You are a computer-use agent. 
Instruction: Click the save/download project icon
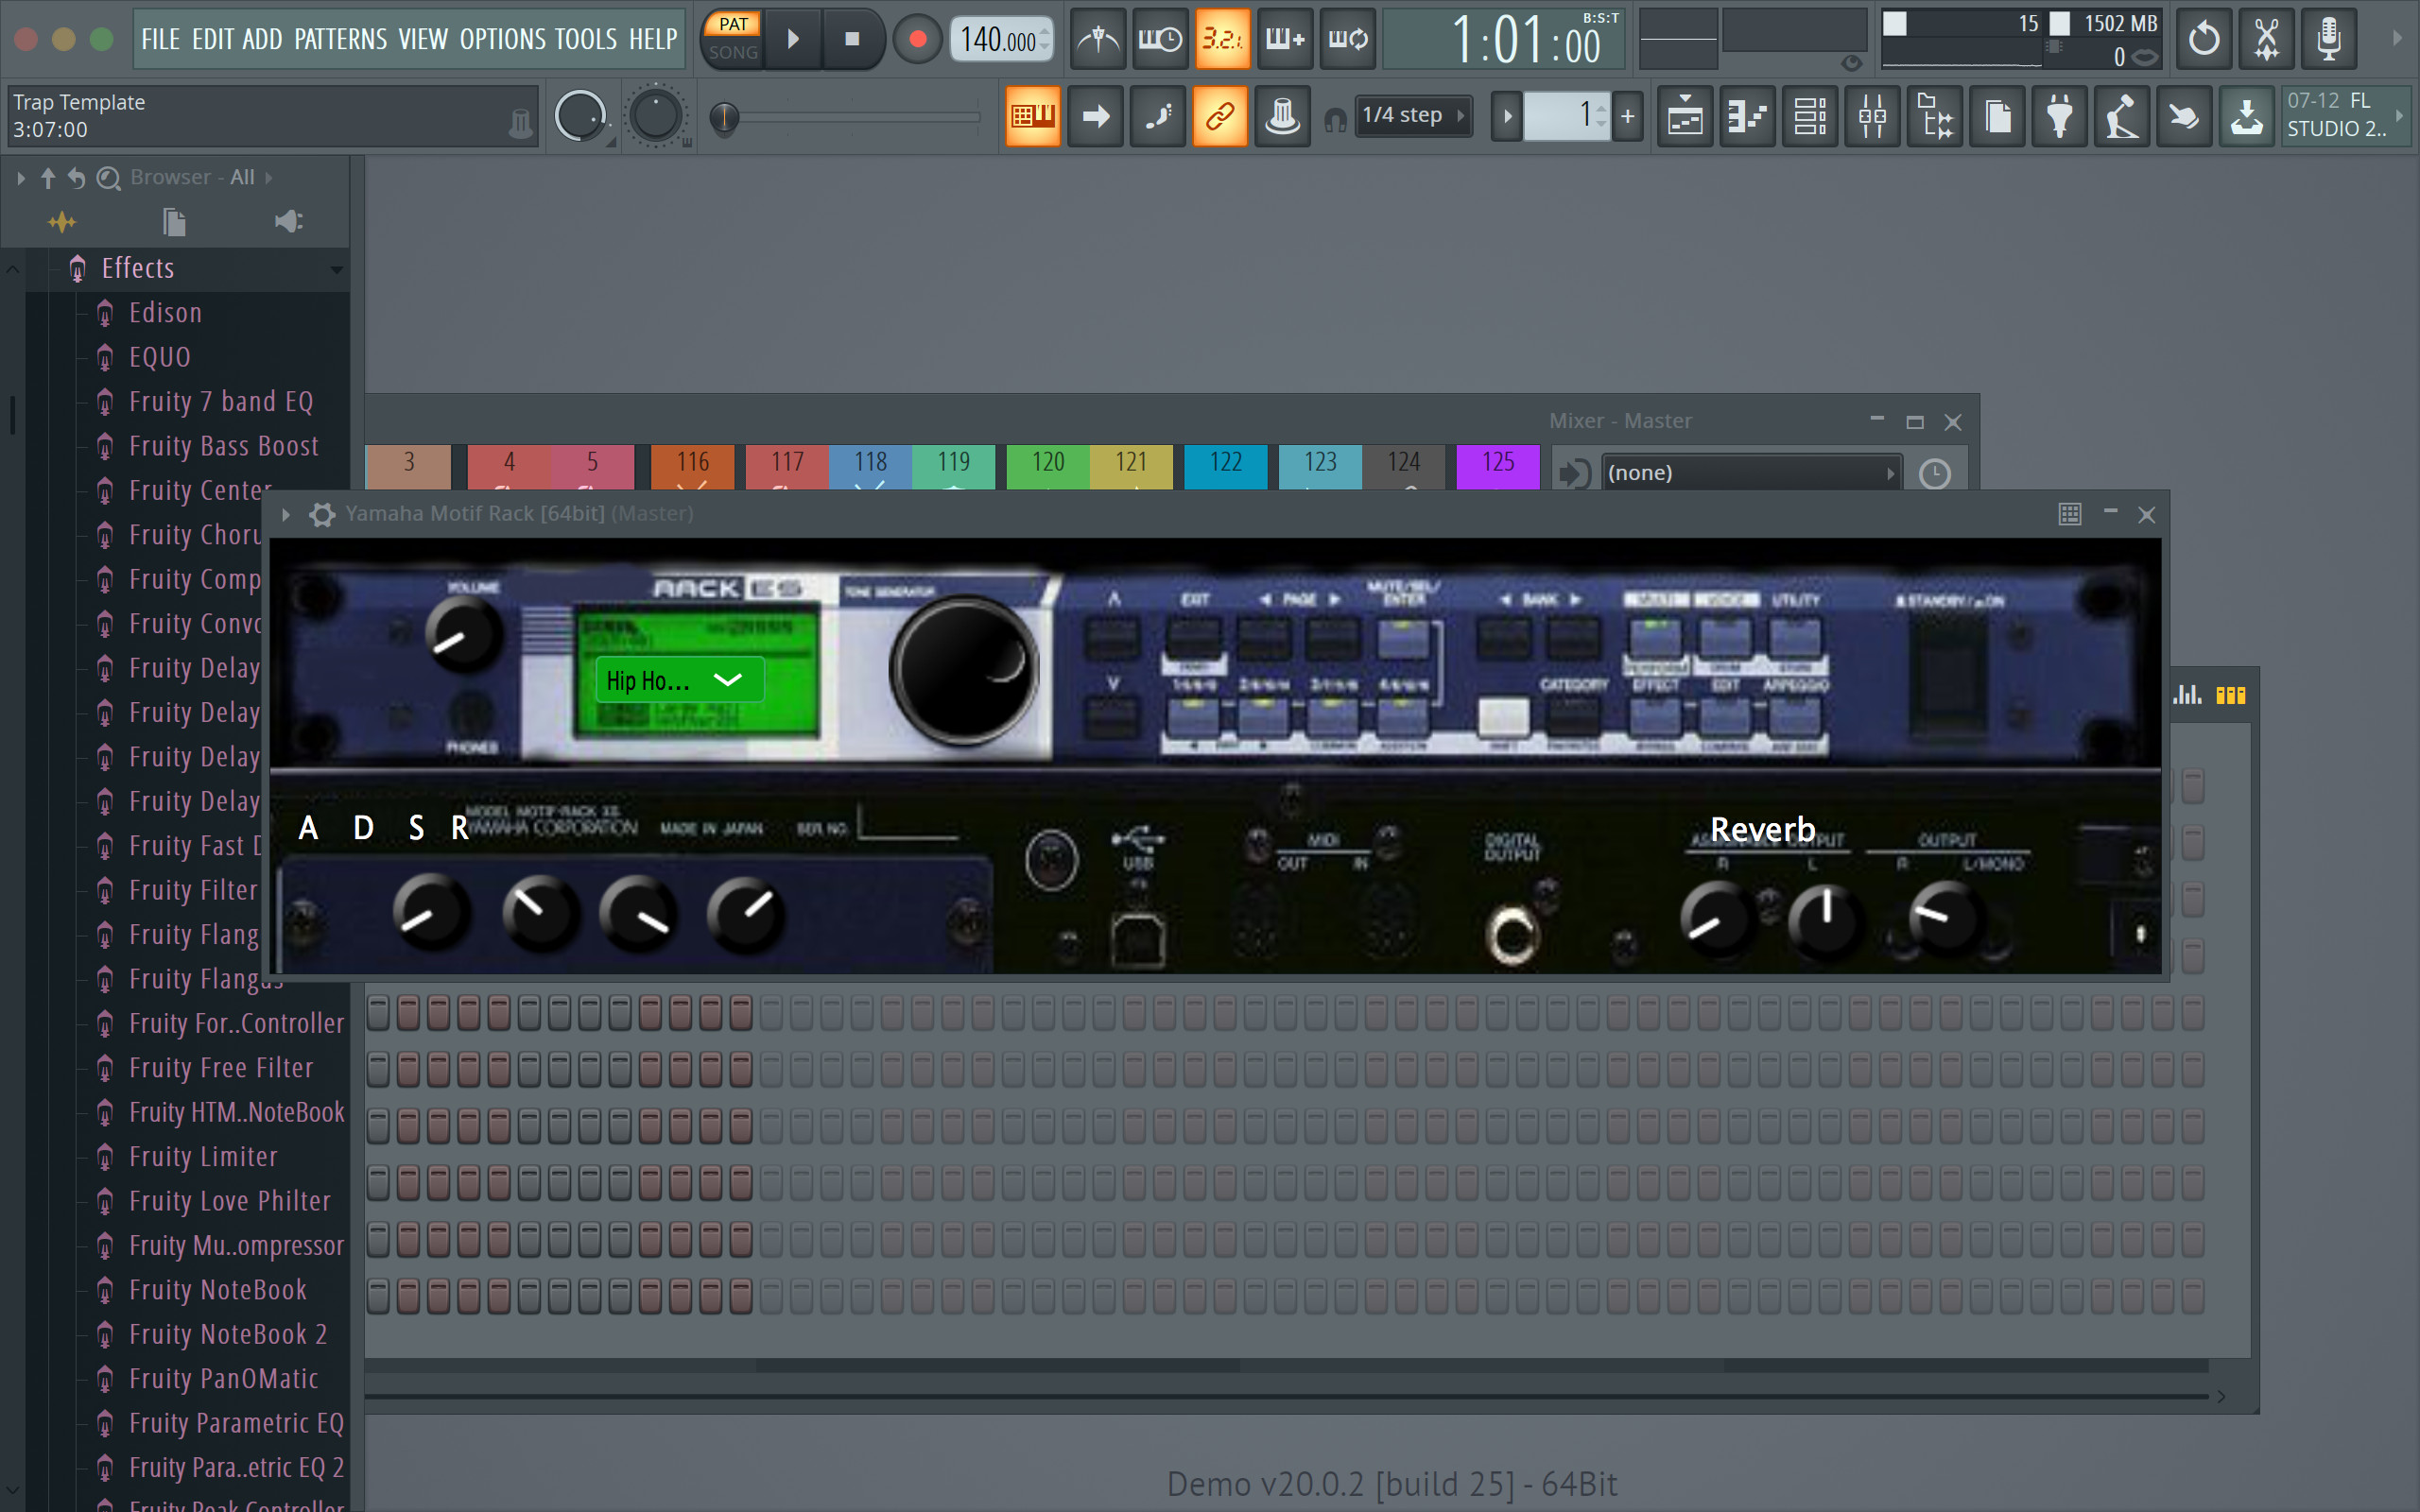point(2246,116)
